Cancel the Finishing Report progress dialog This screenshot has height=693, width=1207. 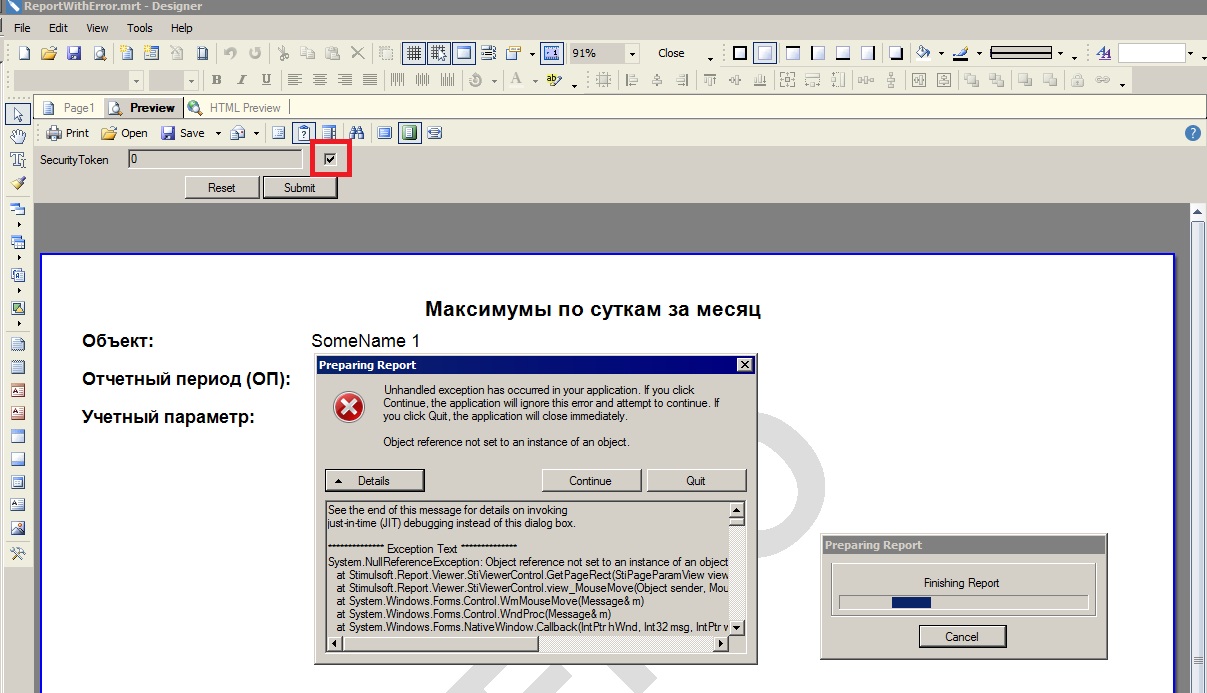[x=962, y=637]
